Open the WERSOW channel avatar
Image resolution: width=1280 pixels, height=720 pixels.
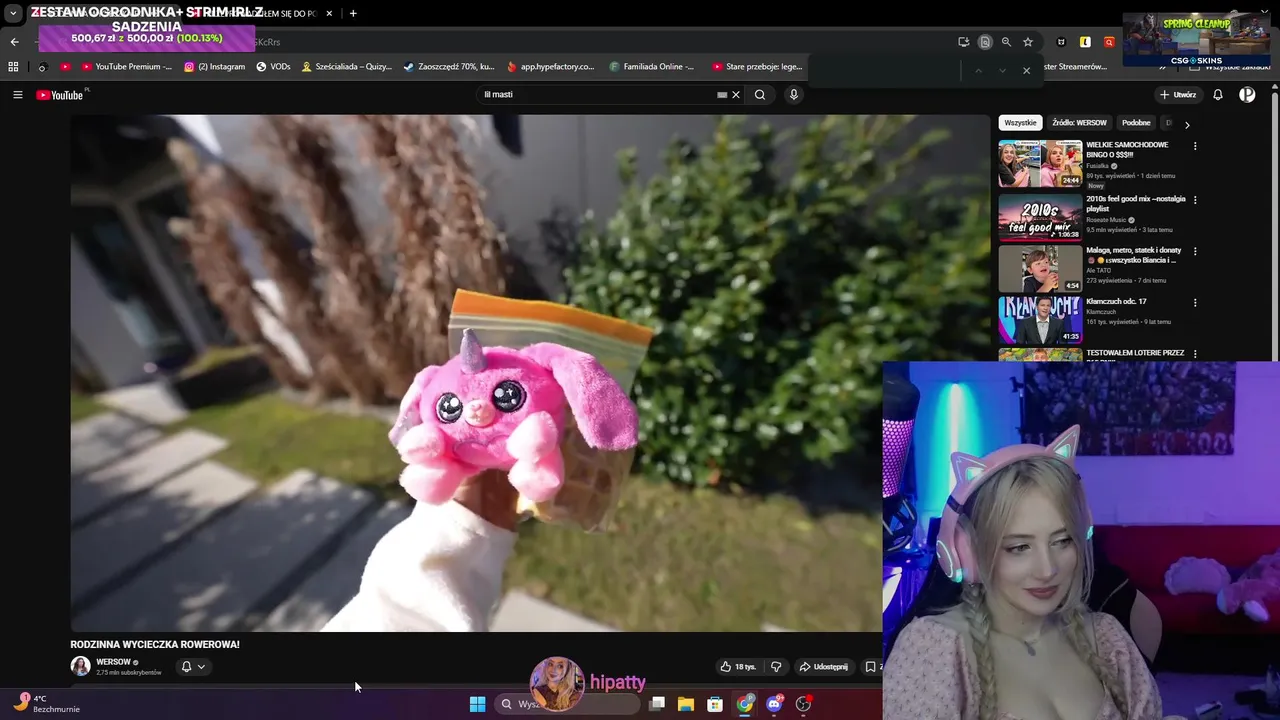pos(80,666)
